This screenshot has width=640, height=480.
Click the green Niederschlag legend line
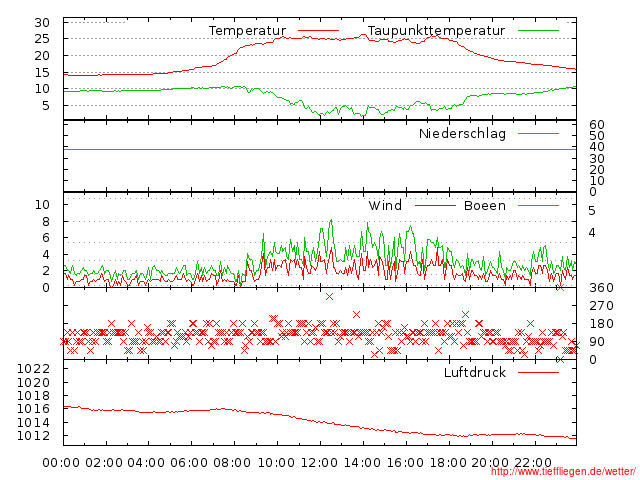click(x=538, y=133)
